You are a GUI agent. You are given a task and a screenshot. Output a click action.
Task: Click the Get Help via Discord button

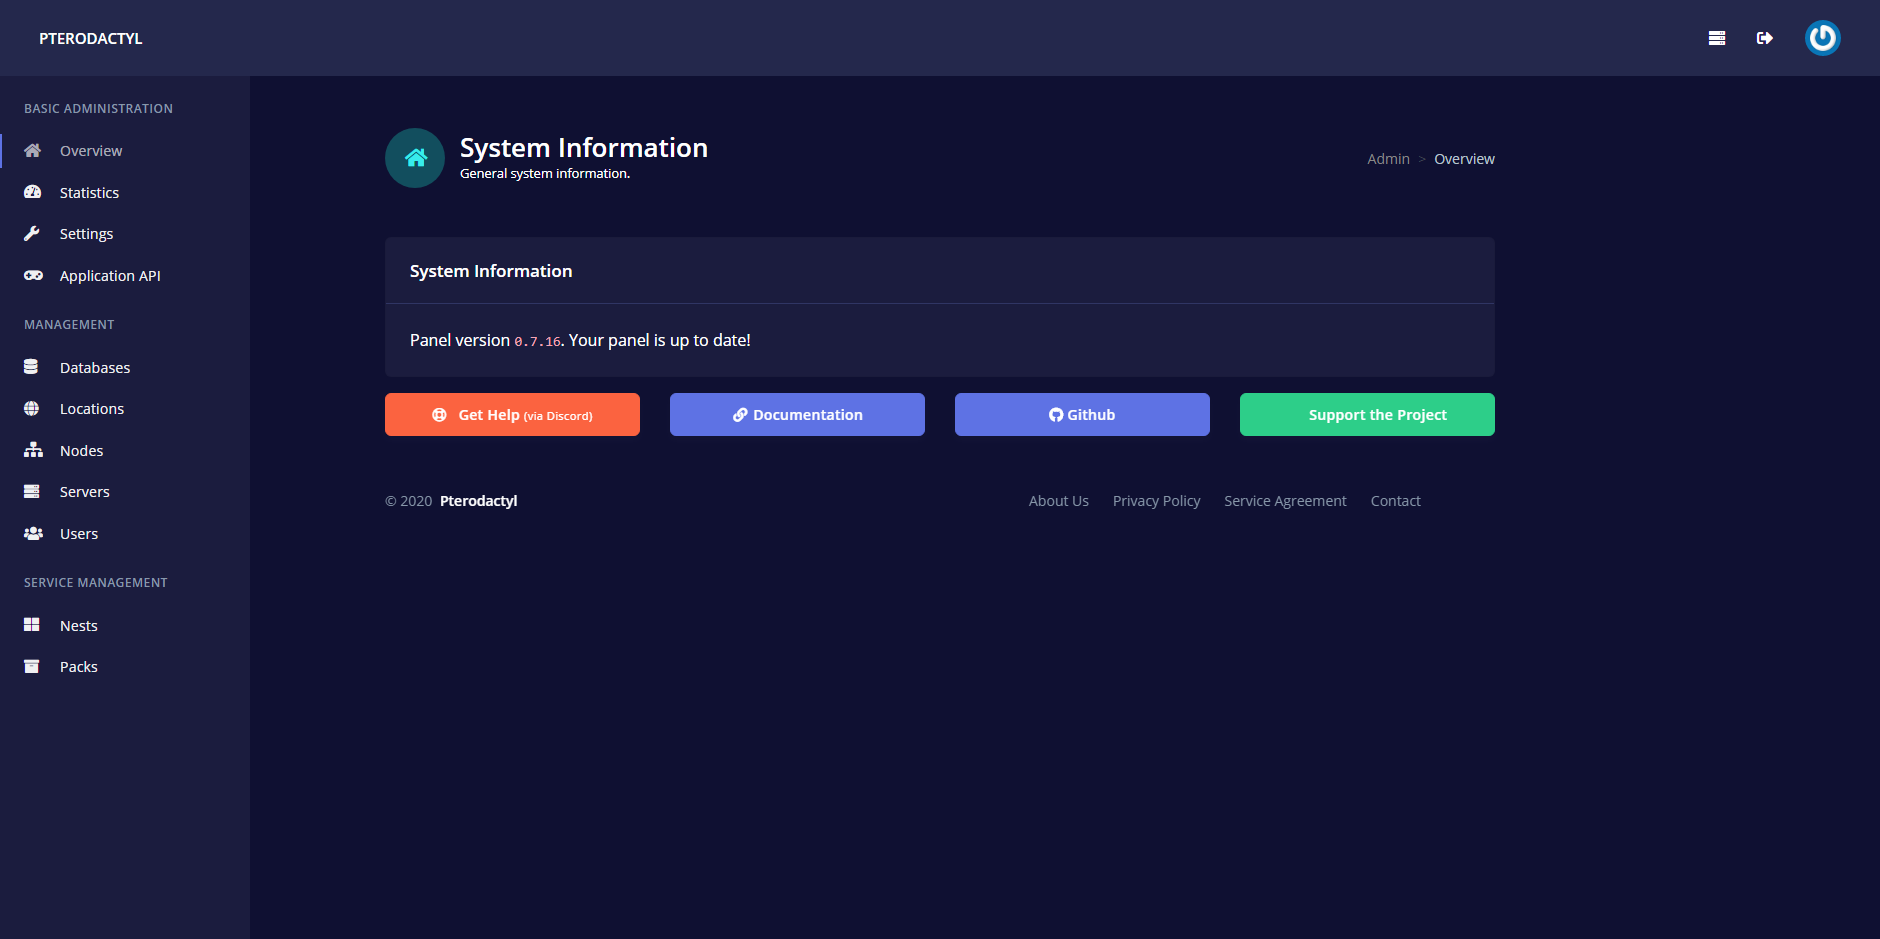pyautogui.click(x=512, y=414)
